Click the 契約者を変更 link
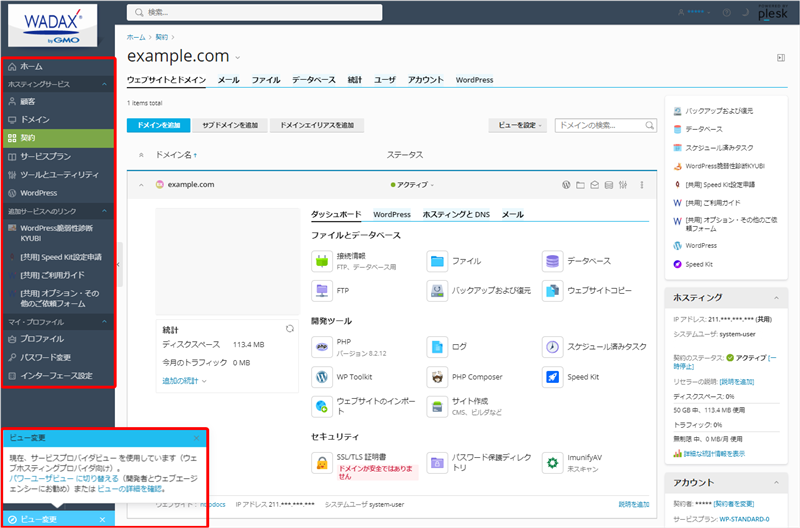Screen dimensions: 800x528 pyautogui.click(x=734, y=504)
